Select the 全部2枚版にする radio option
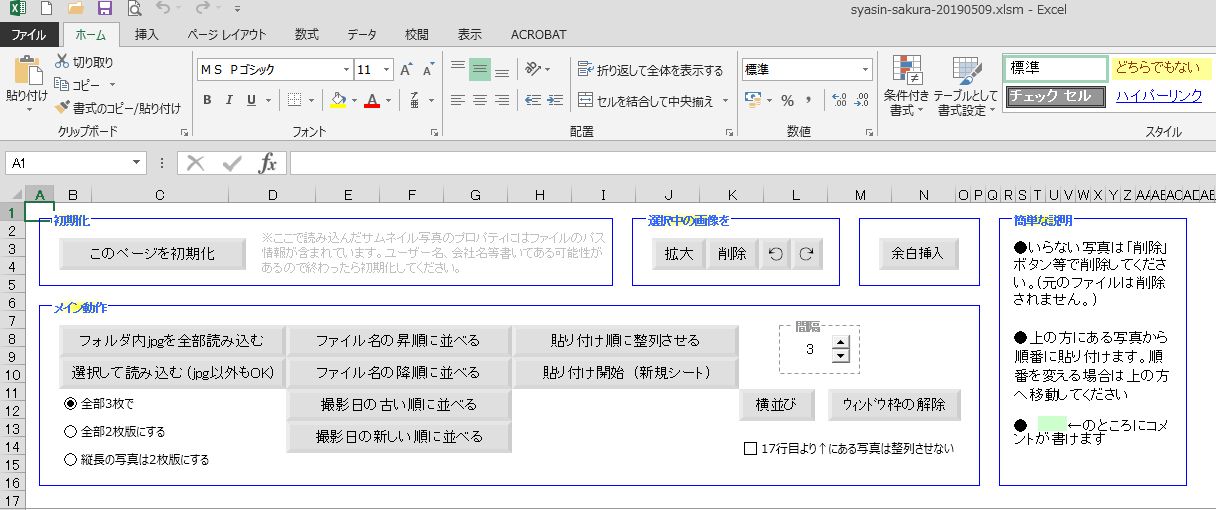Viewport: 1216px width, 510px height. pyautogui.click(x=70, y=432)
